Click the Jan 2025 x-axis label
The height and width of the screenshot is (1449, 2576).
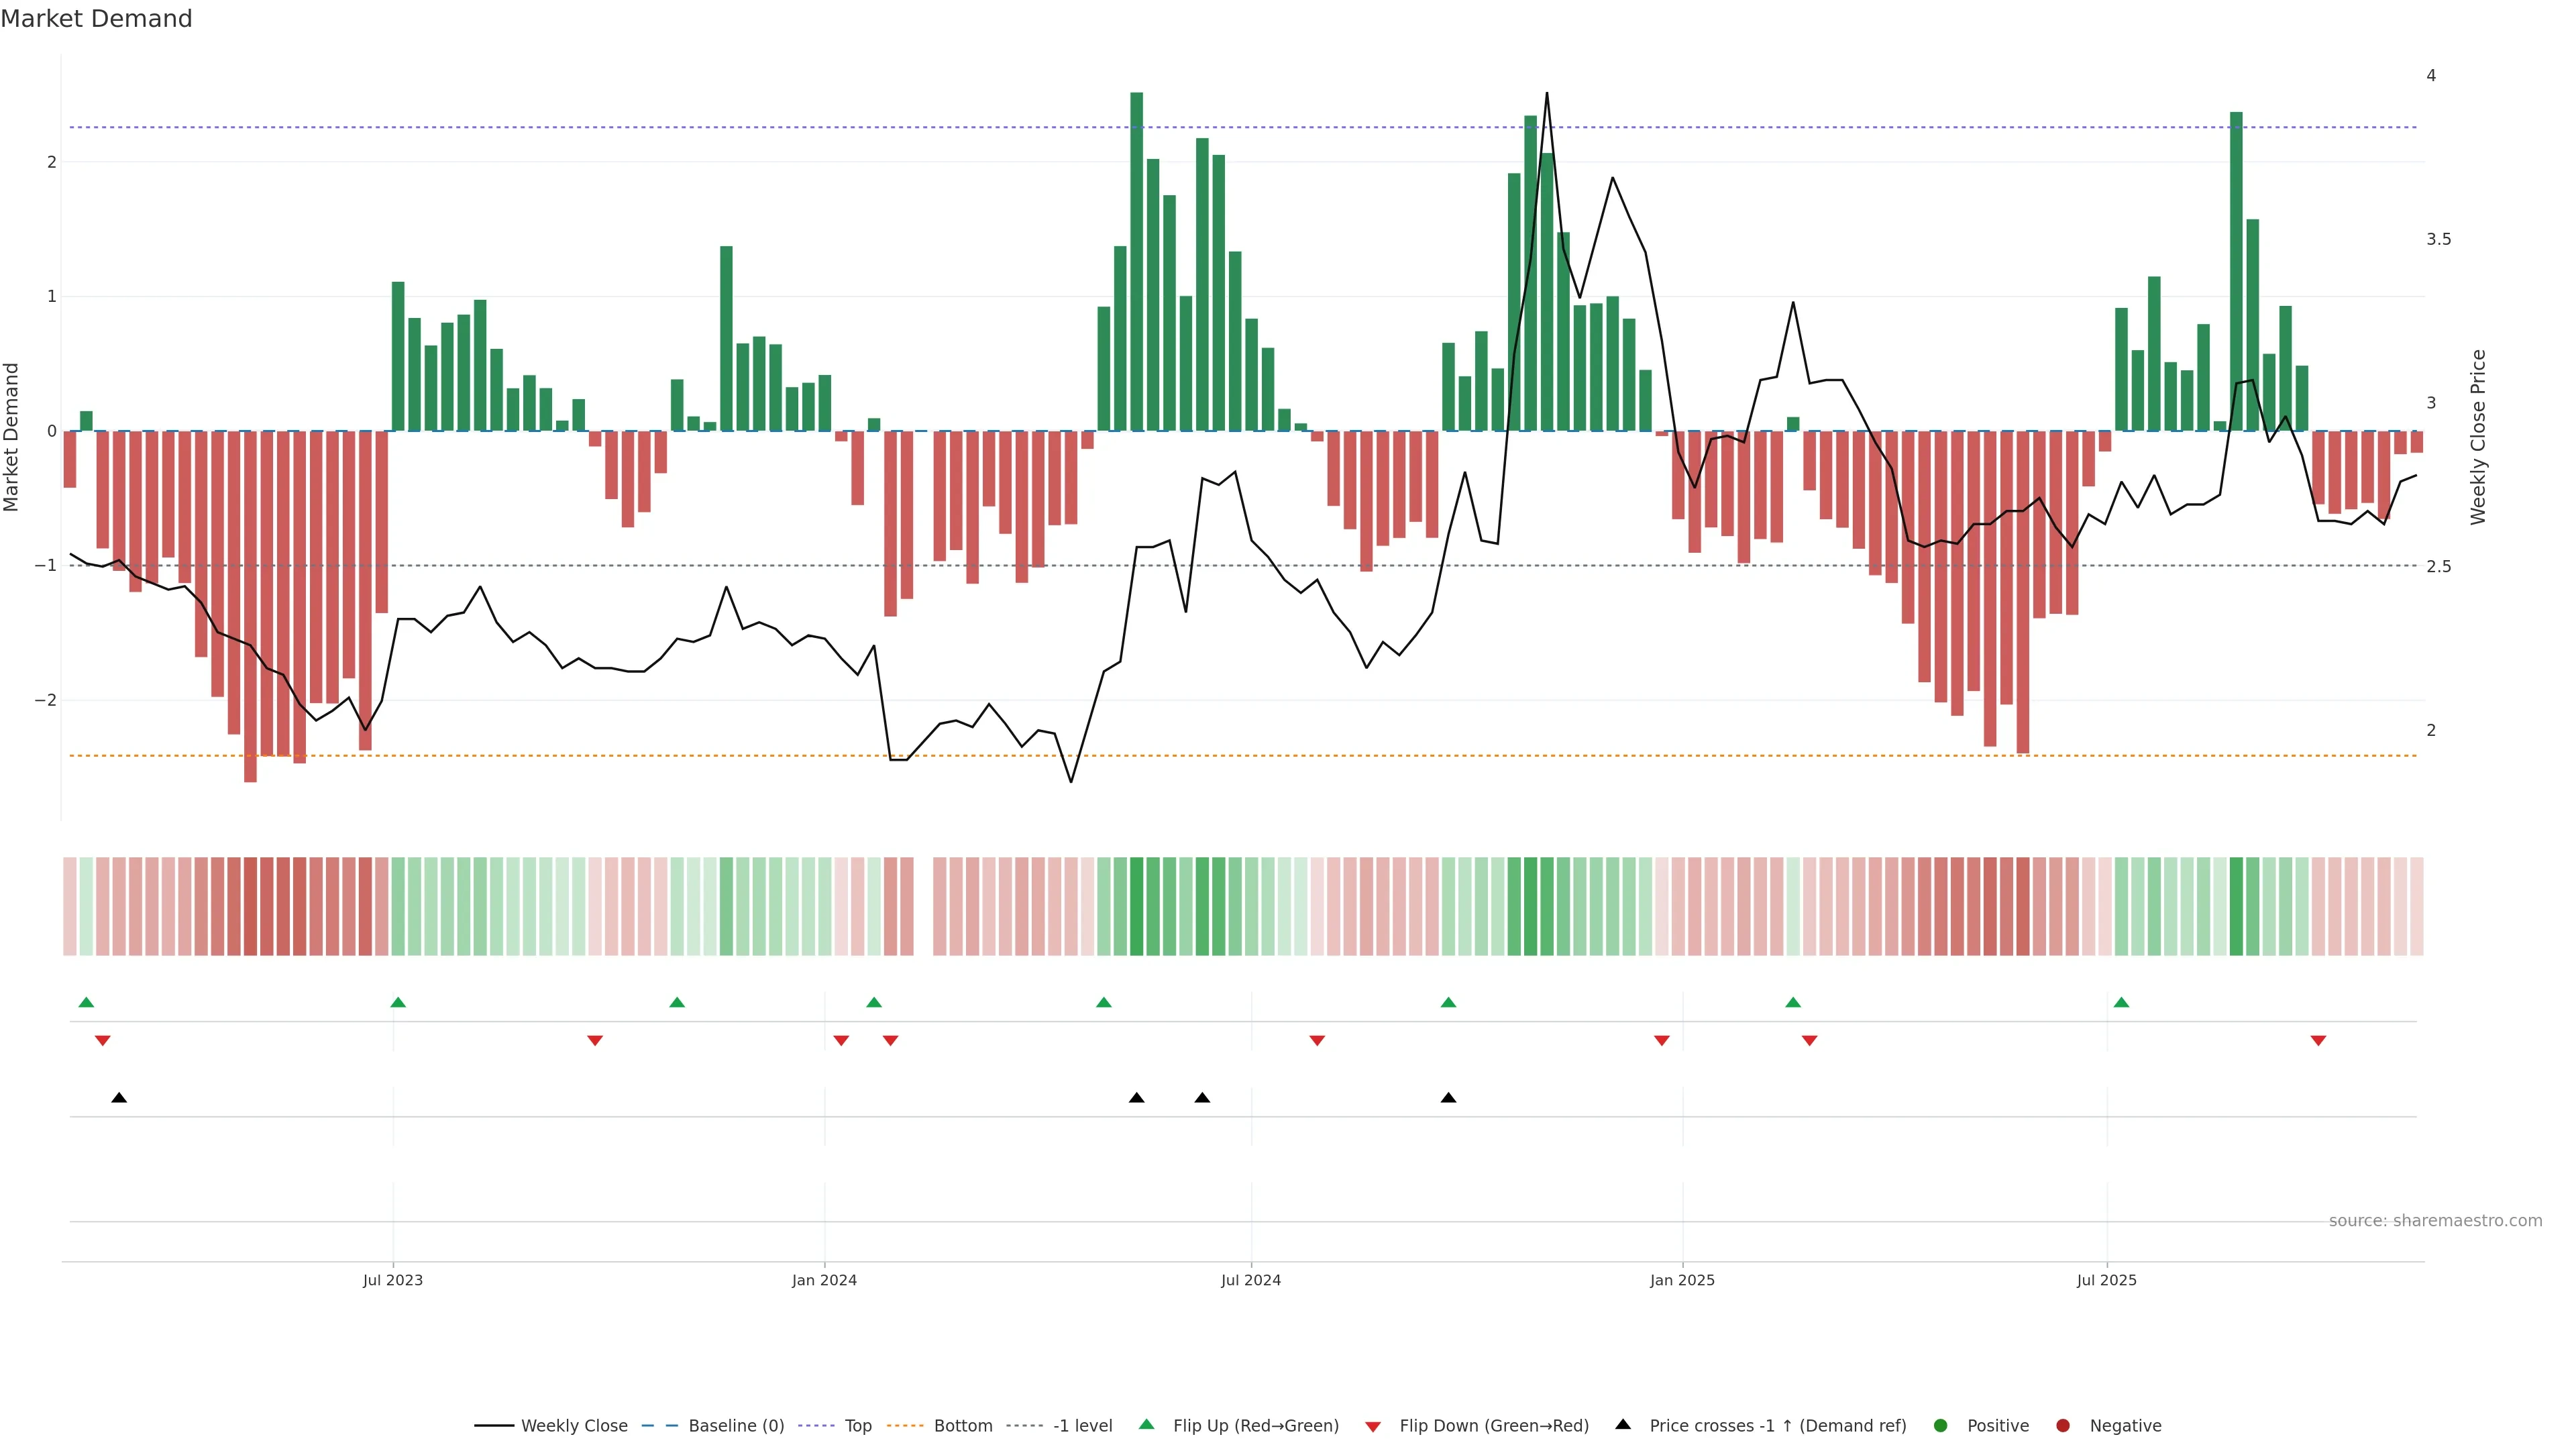coord(1682,1280)
